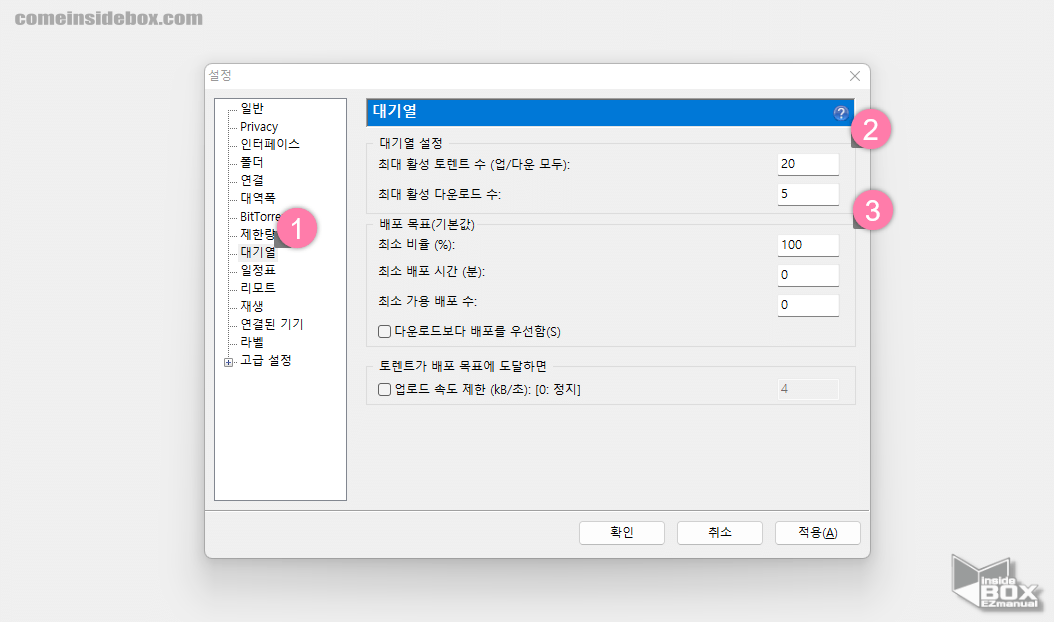This screenshot has height=622, width=1054.
Task: Cancel changes with 취소 button
Action: pyautogui.click(x=720, y=533)
